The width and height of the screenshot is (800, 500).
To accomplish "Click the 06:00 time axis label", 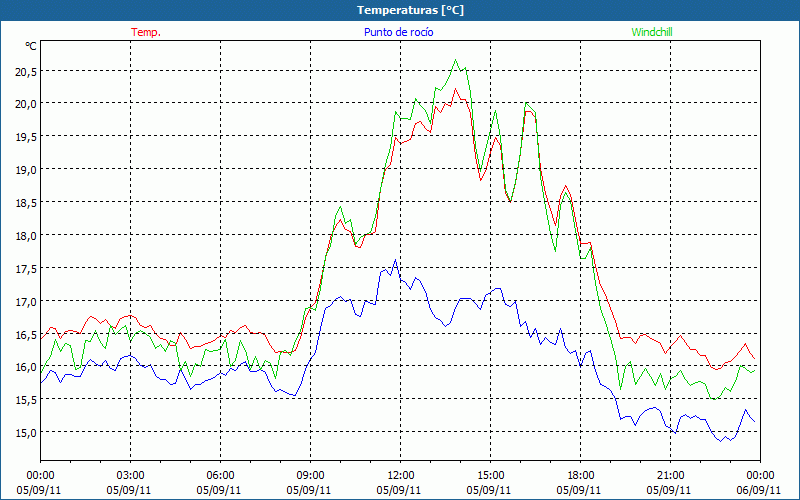I will pos(220,476).
